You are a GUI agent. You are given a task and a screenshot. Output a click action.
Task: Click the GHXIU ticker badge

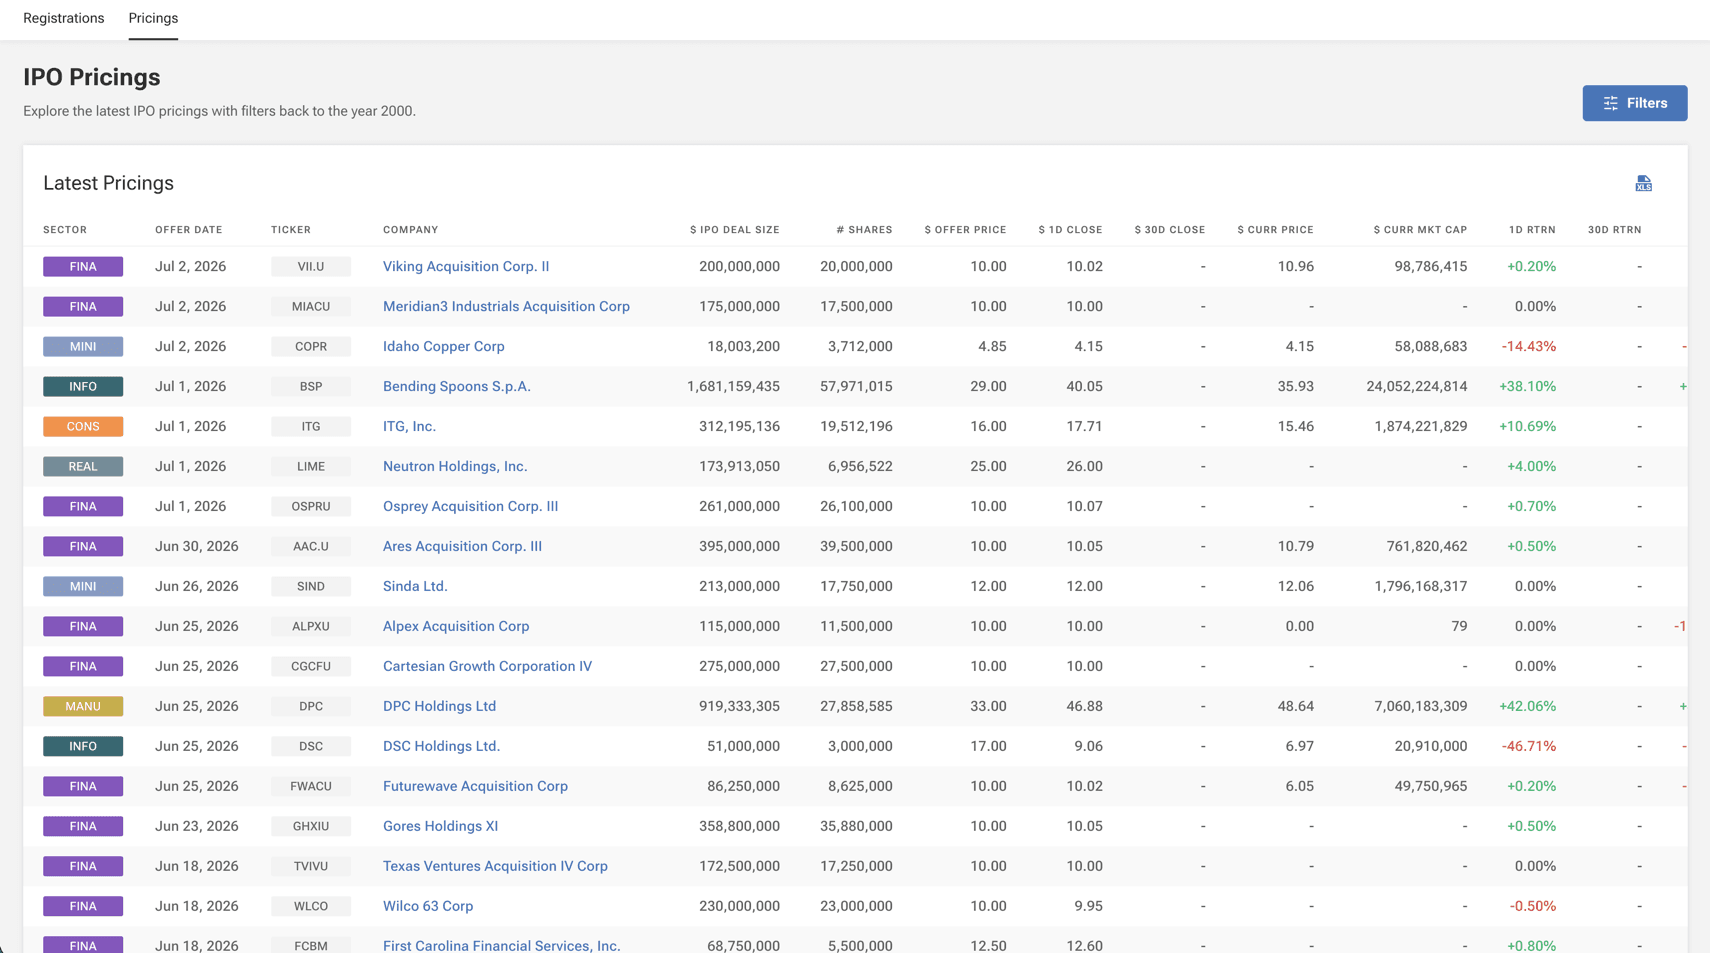[311, 826]
